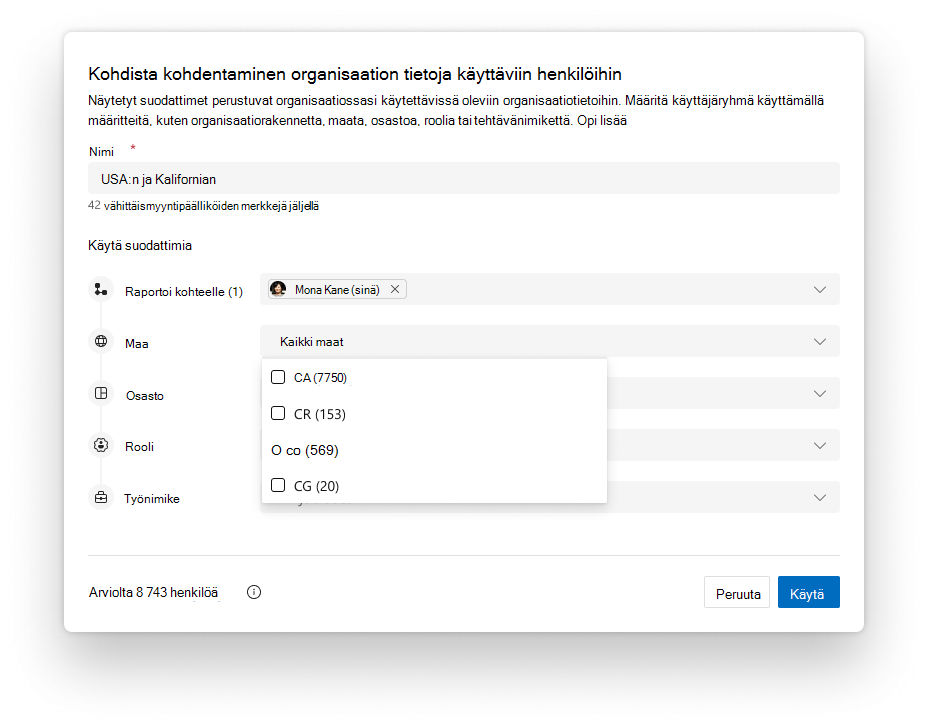The image size is (928, 728).
Task: Click the characters remaining hint under Nimi
Action: 204,206
